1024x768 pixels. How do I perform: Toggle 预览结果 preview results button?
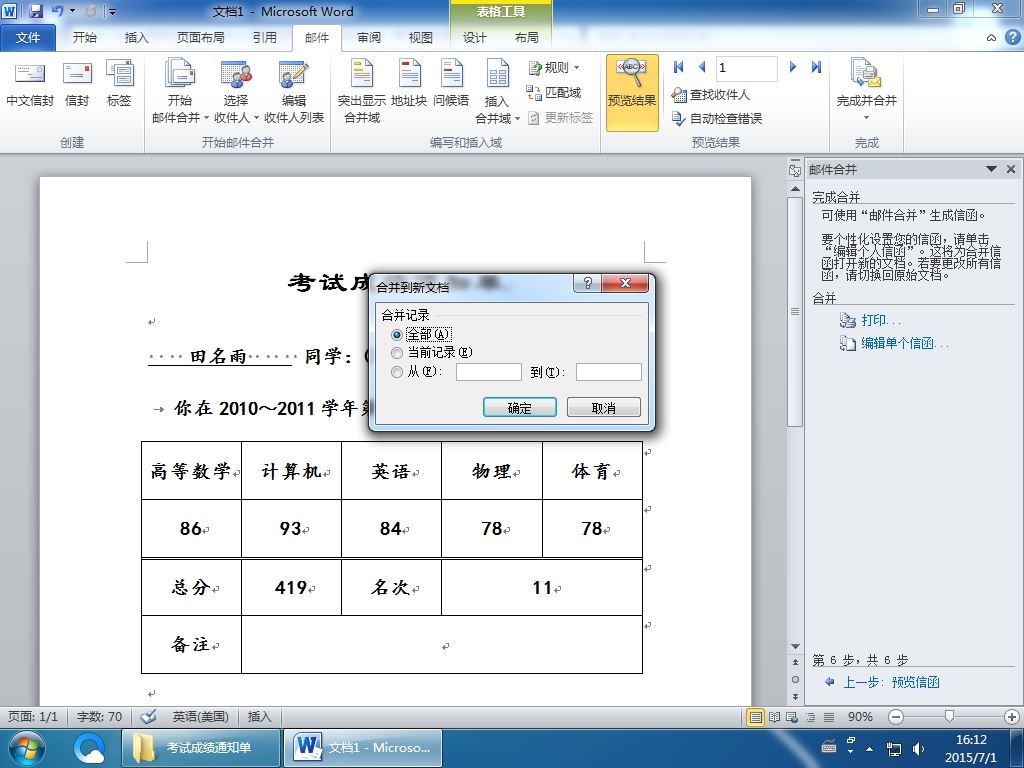632,91
